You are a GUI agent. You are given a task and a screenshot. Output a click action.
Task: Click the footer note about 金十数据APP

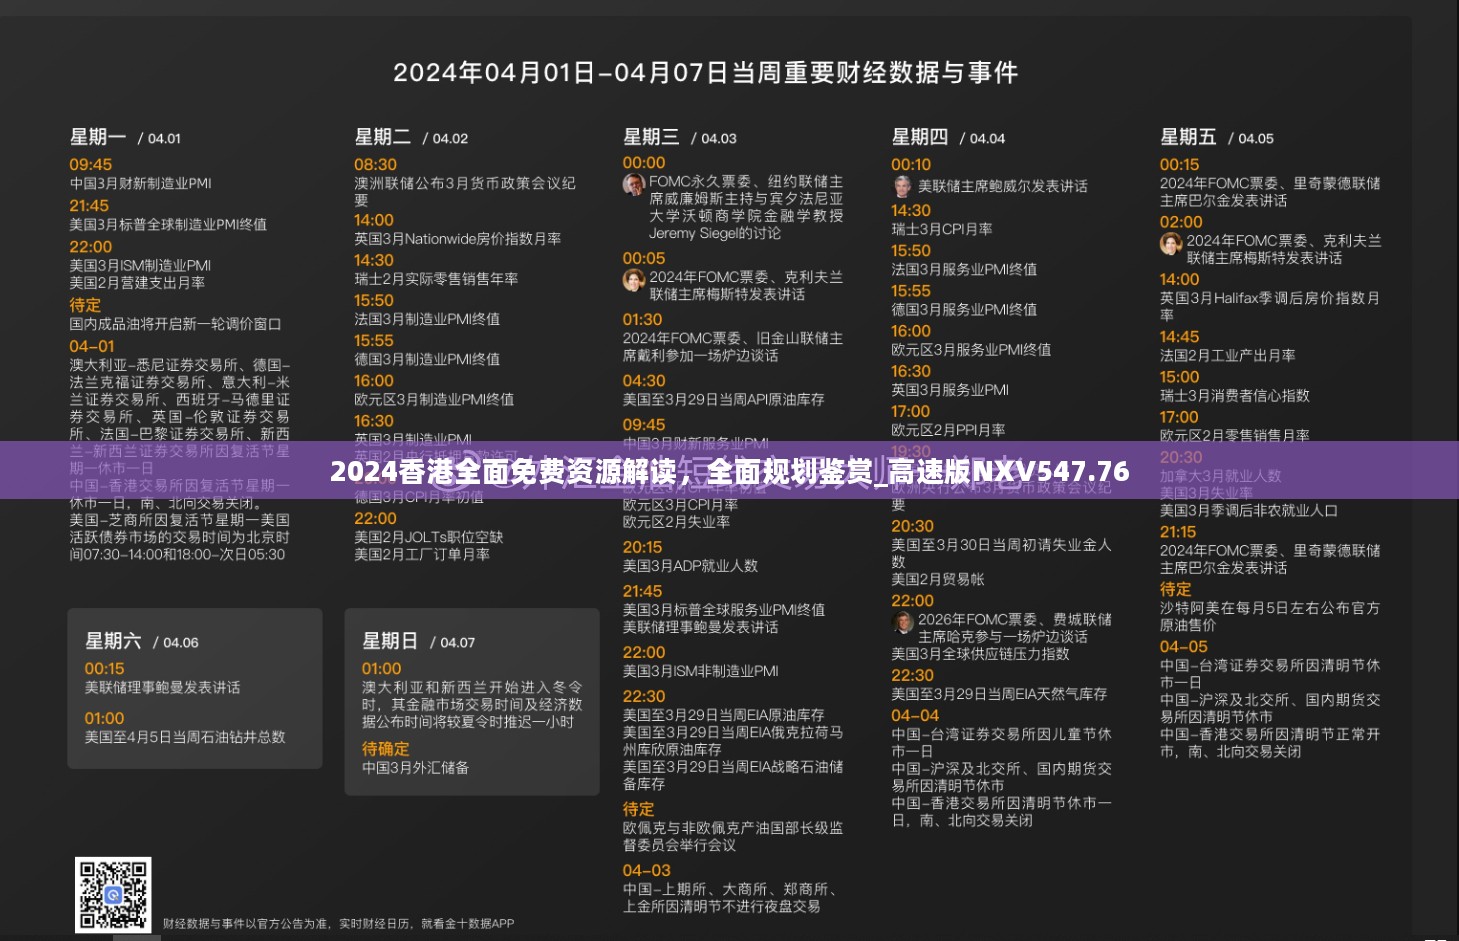coord(338,924)
